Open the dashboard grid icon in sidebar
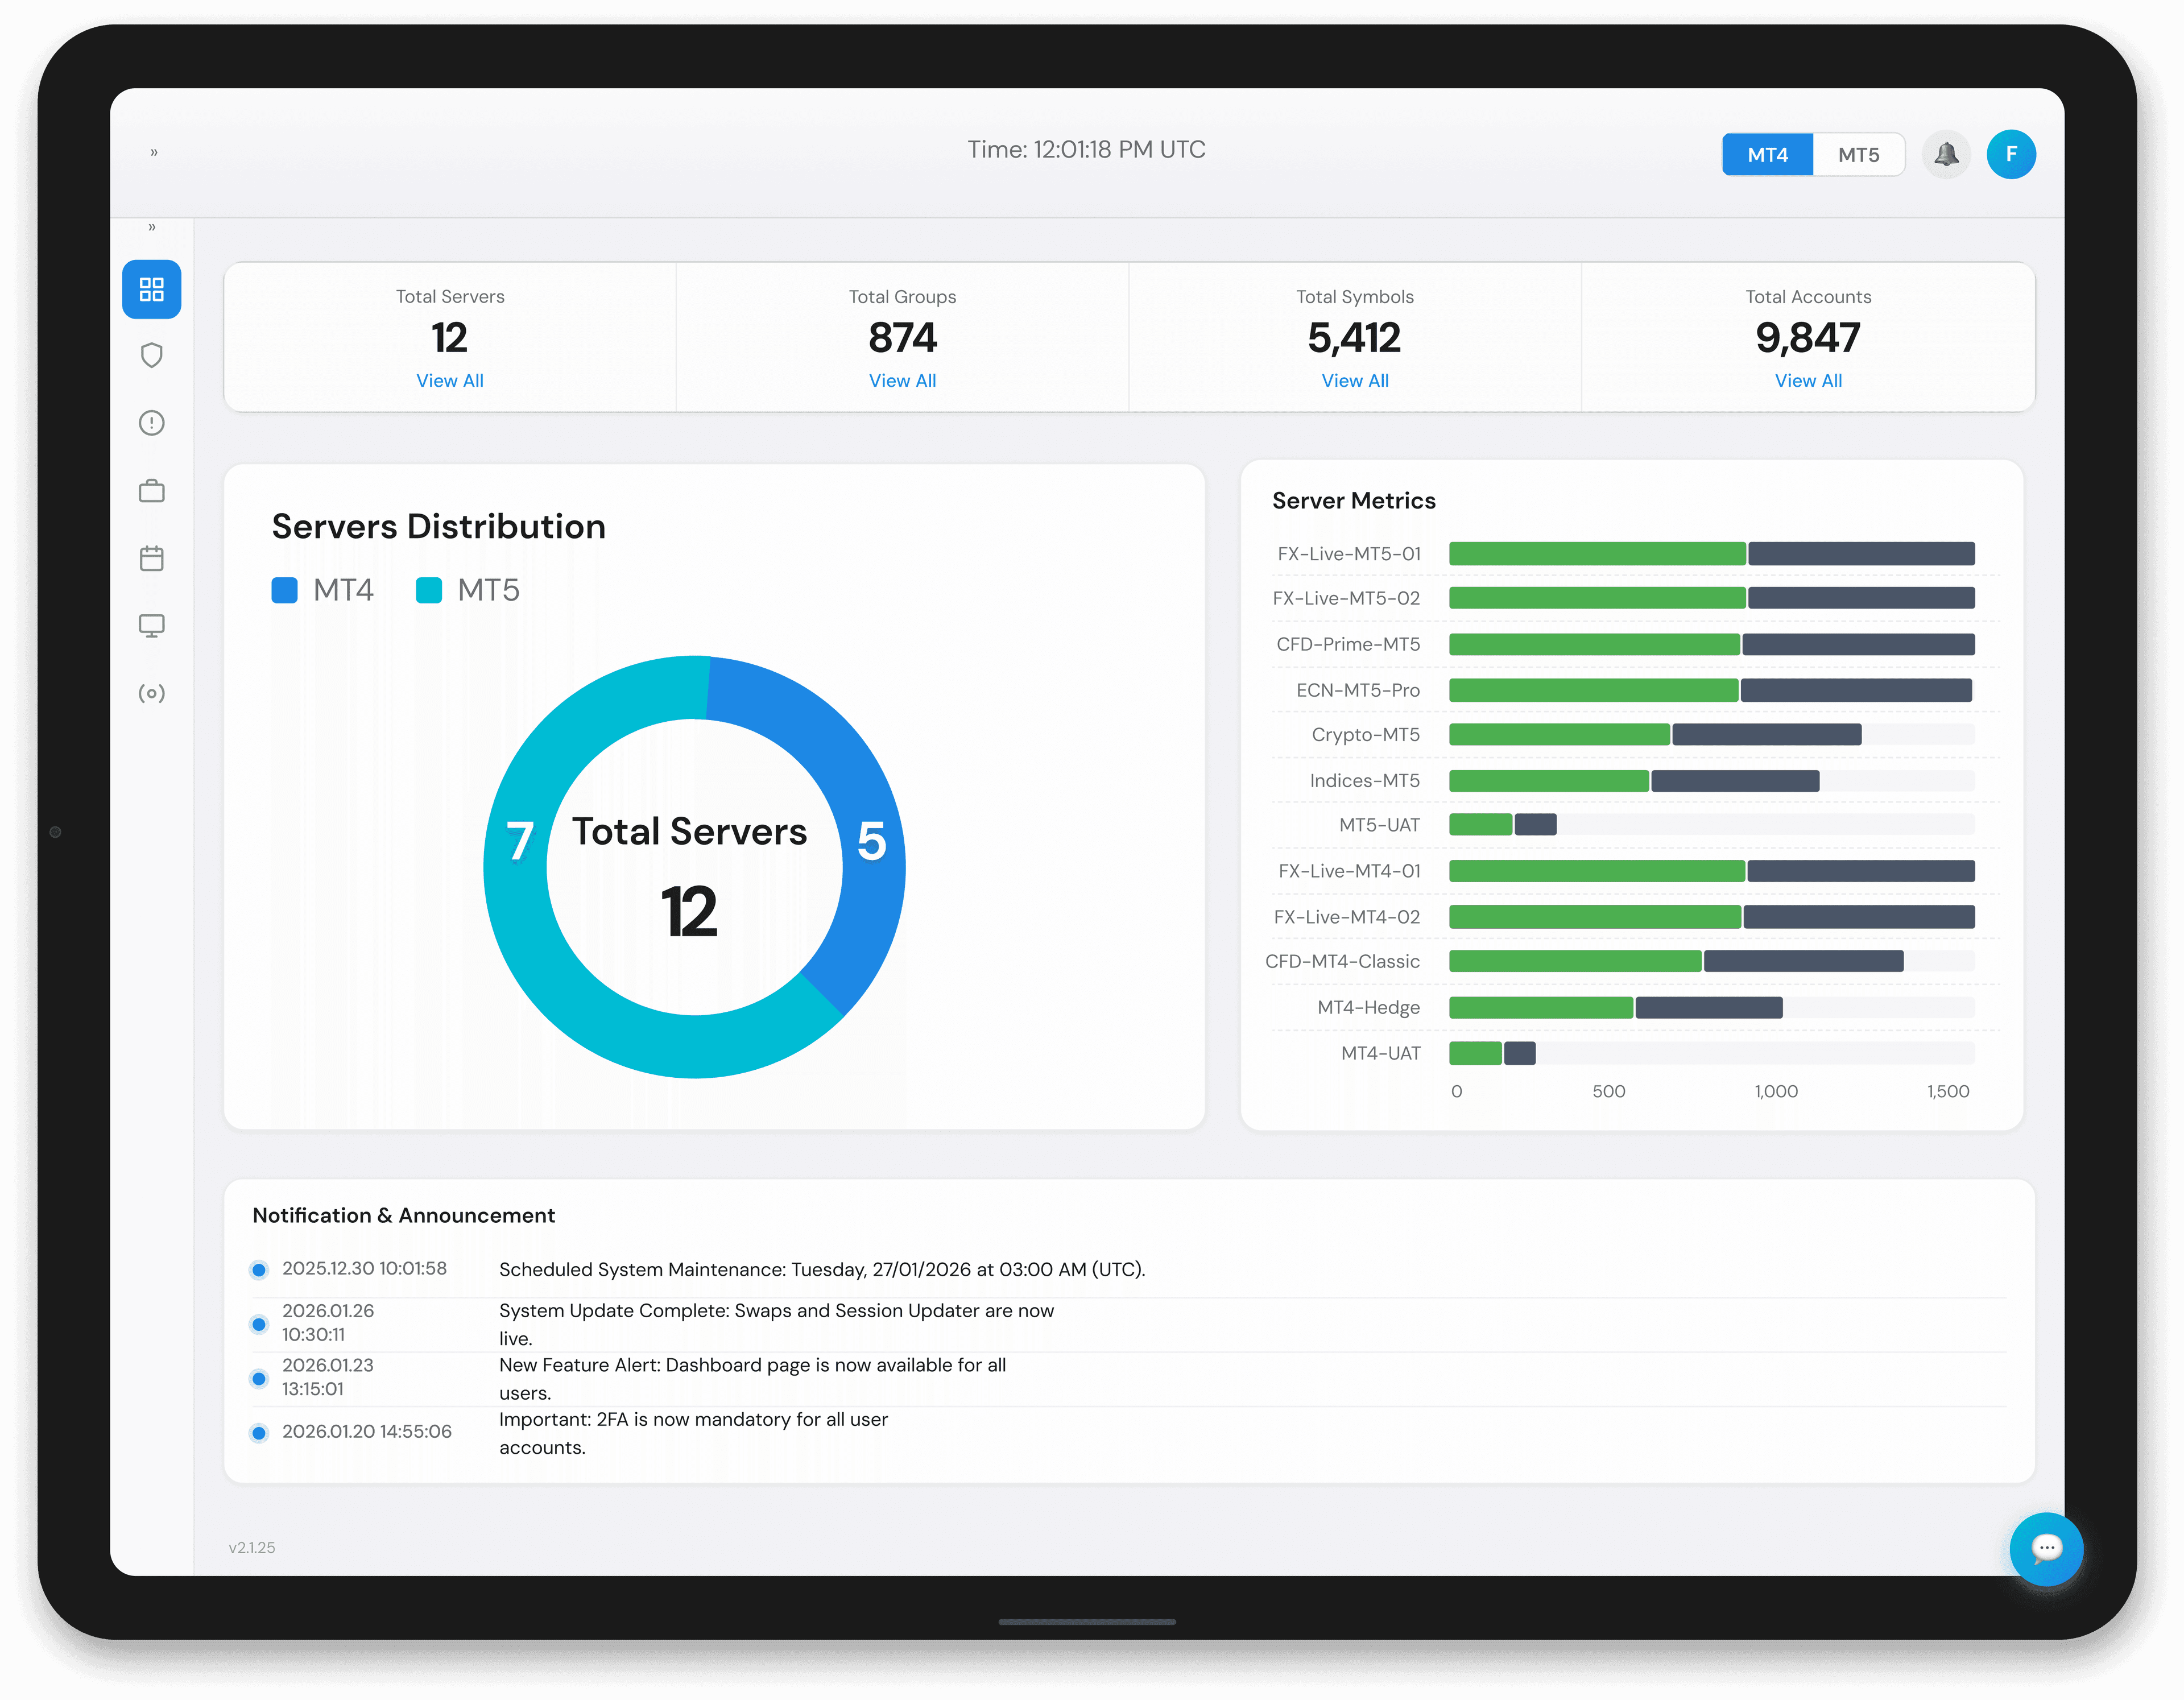The width and height of the screenshot is (2184, 1700). tap(151, 290)
